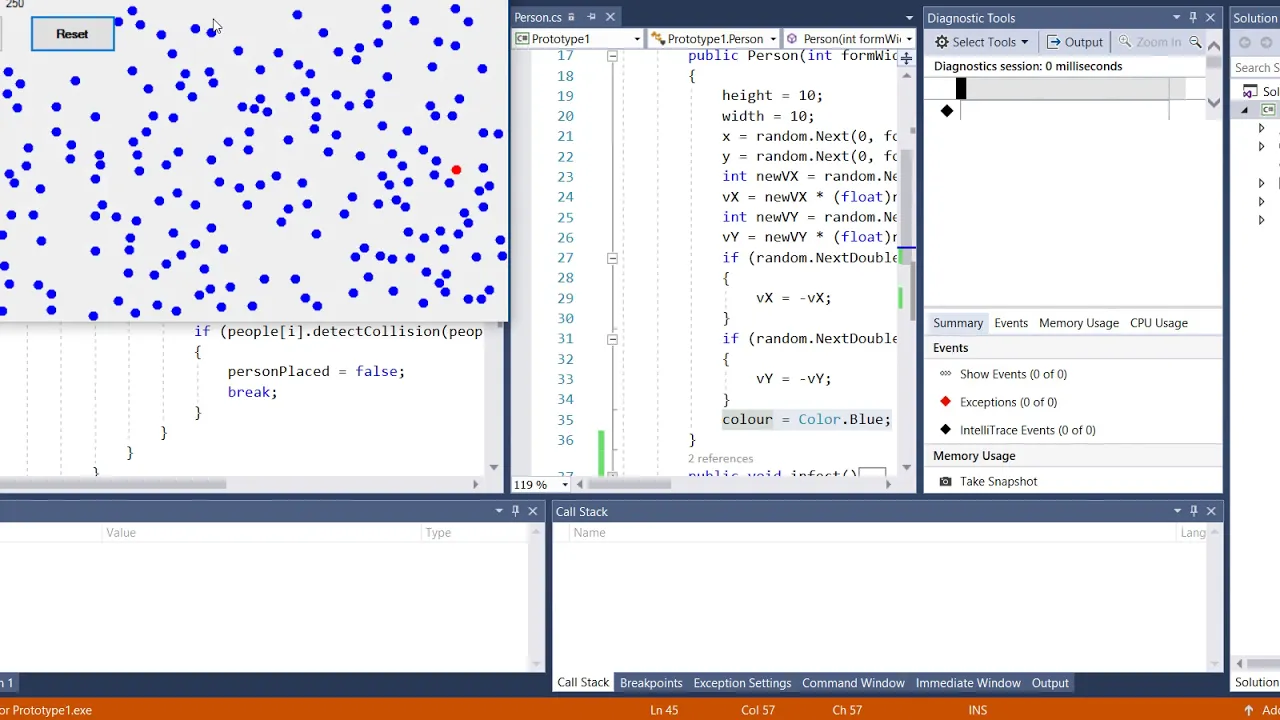1280x720 pixels.
Task: Close the Locals panel
Action: click(533, 511)
